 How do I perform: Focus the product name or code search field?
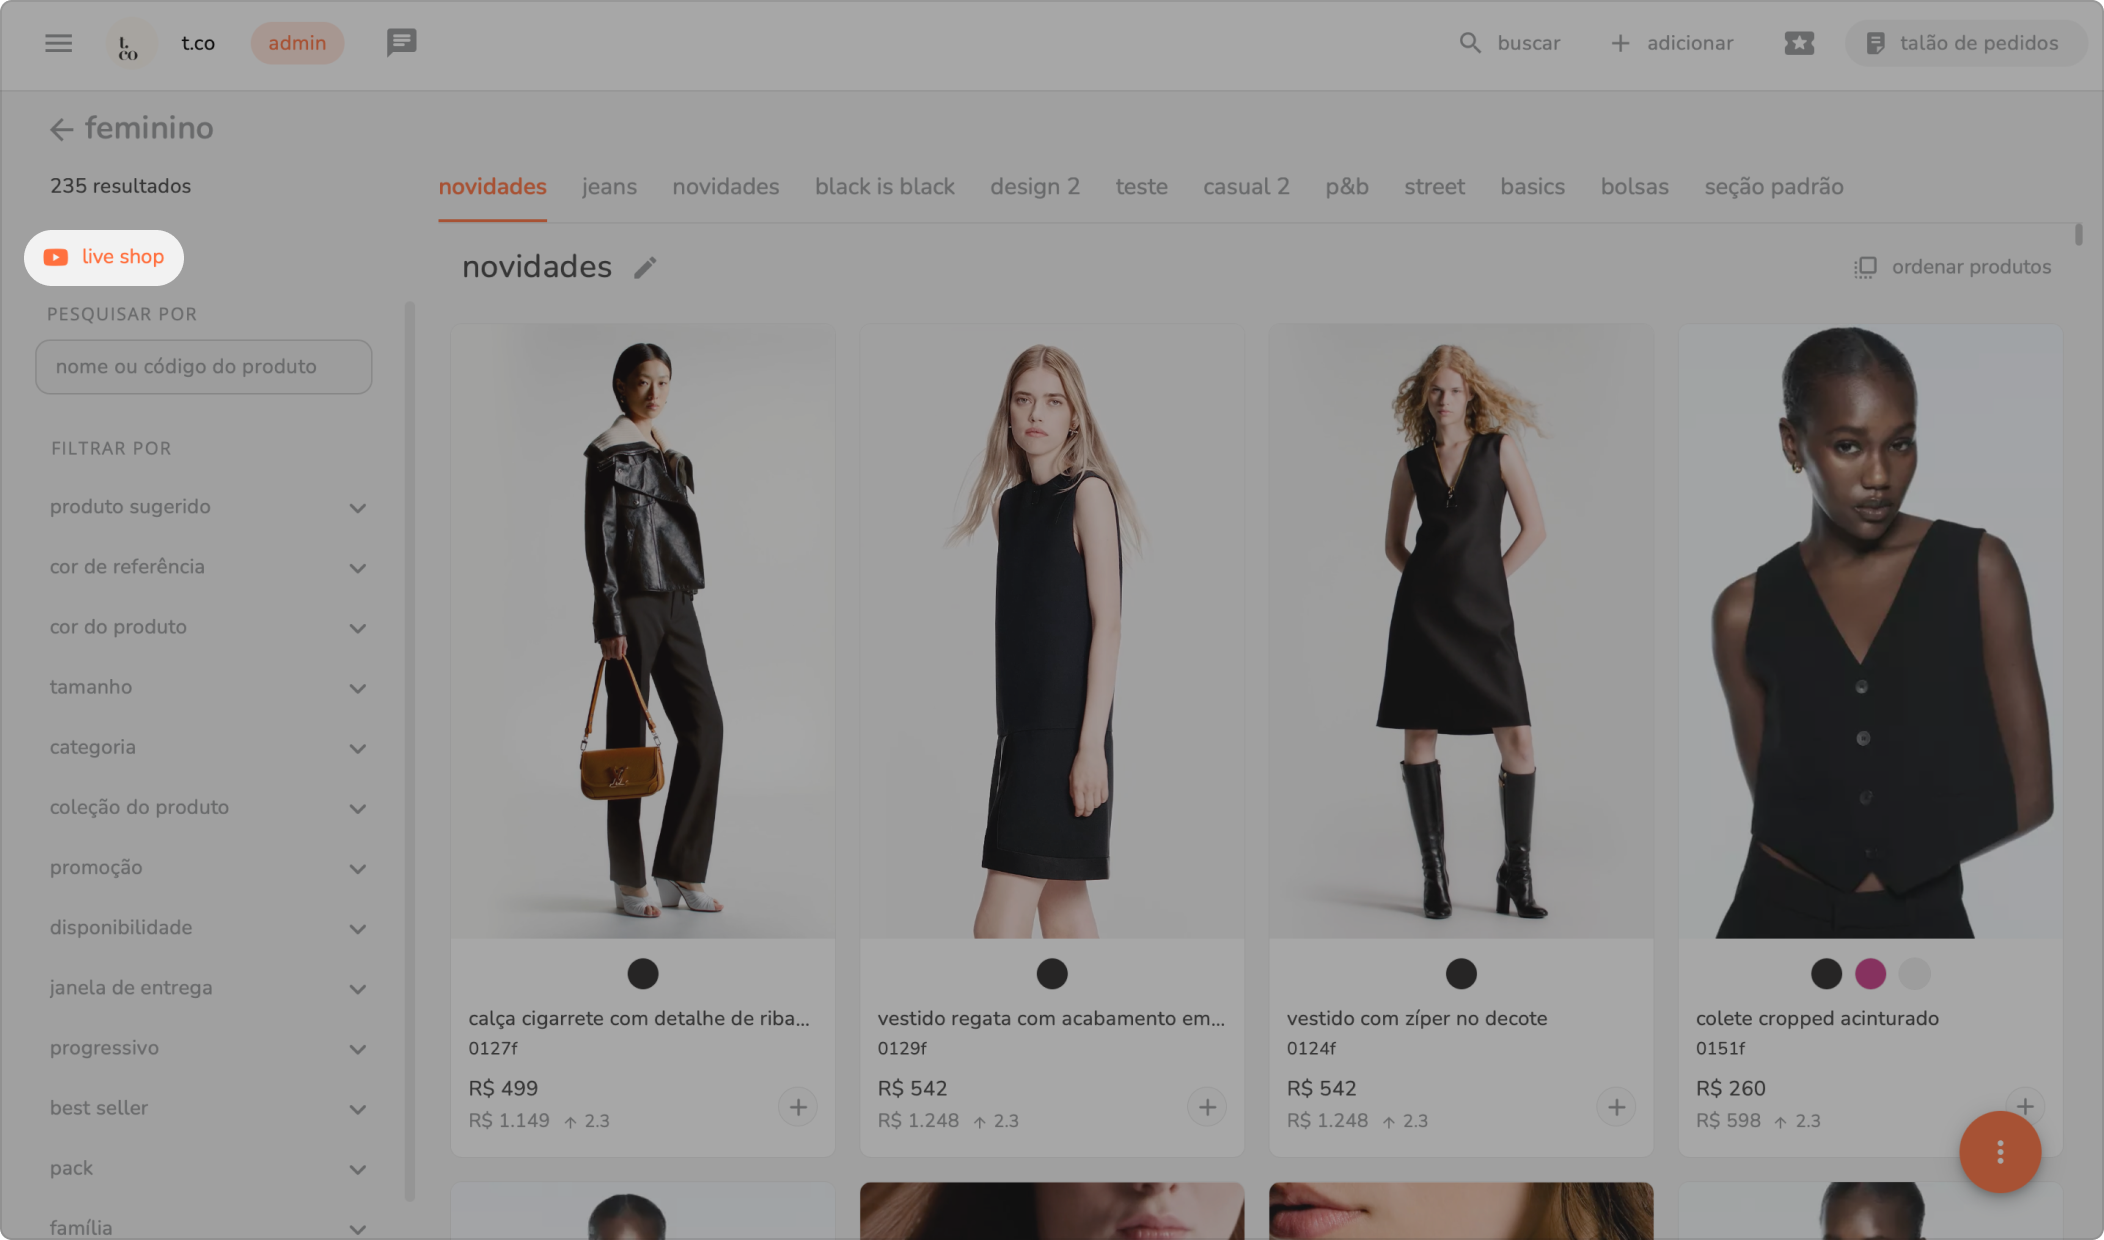tap(204, 367)
